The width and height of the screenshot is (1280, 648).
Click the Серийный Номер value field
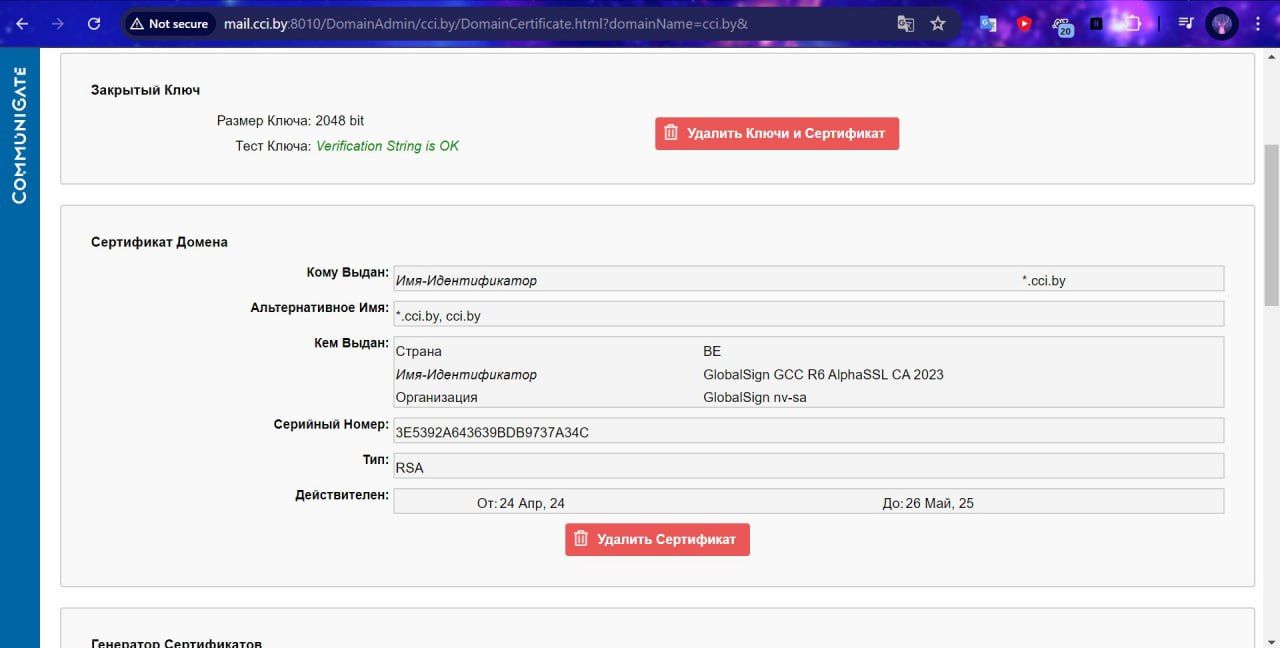point(808,431)
